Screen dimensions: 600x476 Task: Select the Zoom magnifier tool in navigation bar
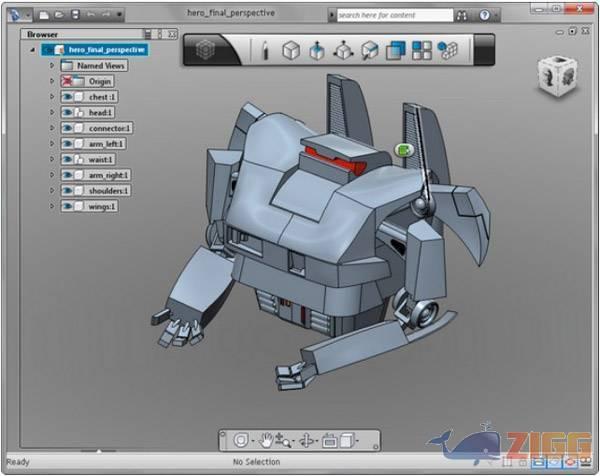283,440
